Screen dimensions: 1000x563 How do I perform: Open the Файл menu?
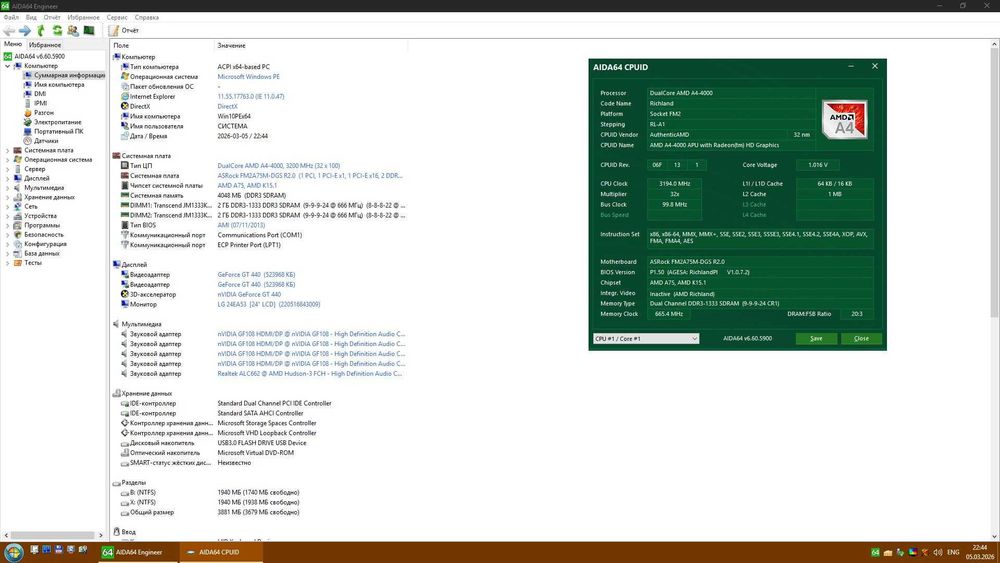click(11, 17)
